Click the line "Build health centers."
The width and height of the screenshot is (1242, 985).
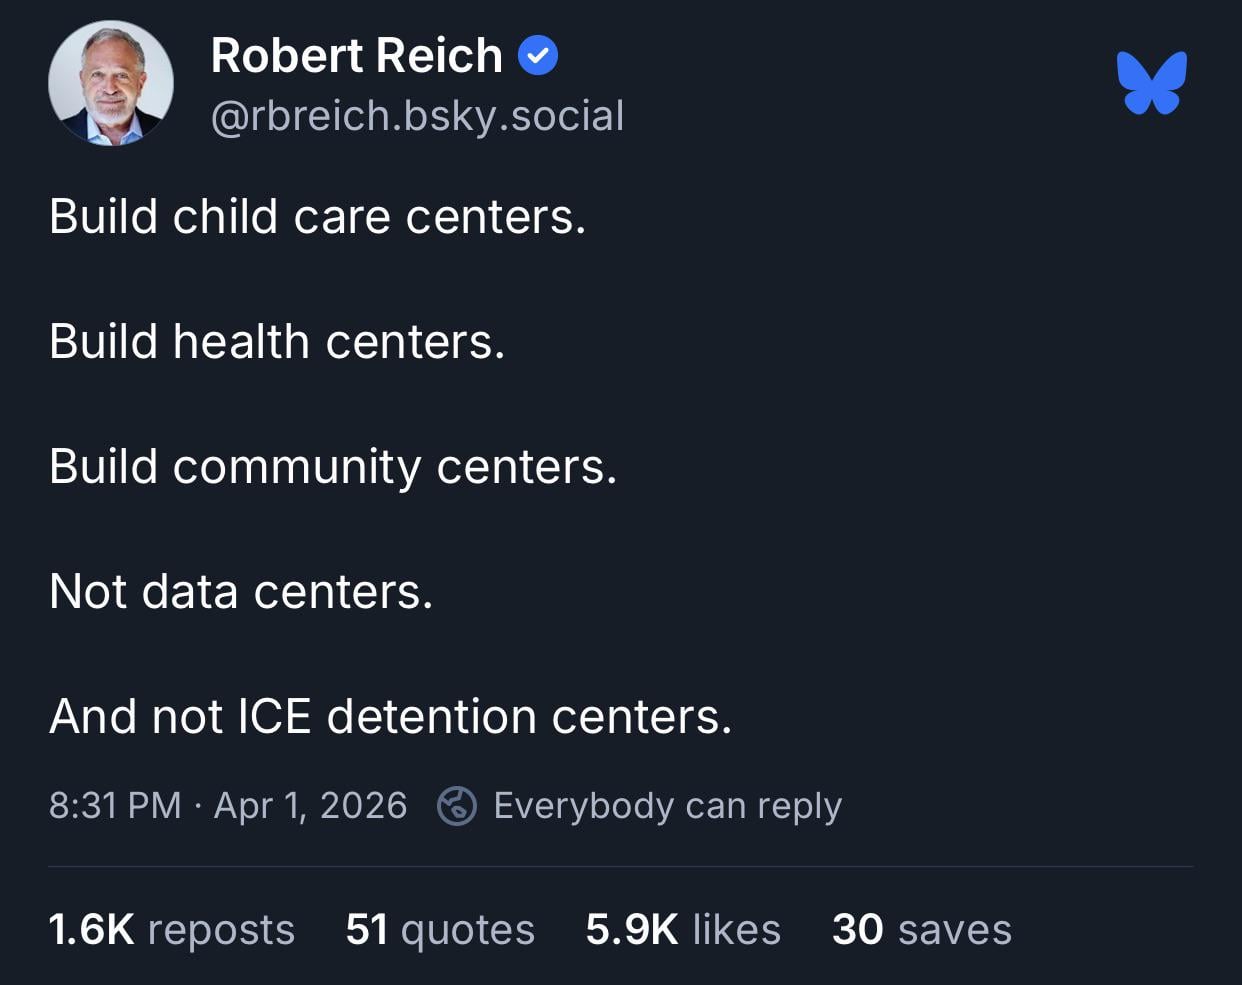pos(277,342)
